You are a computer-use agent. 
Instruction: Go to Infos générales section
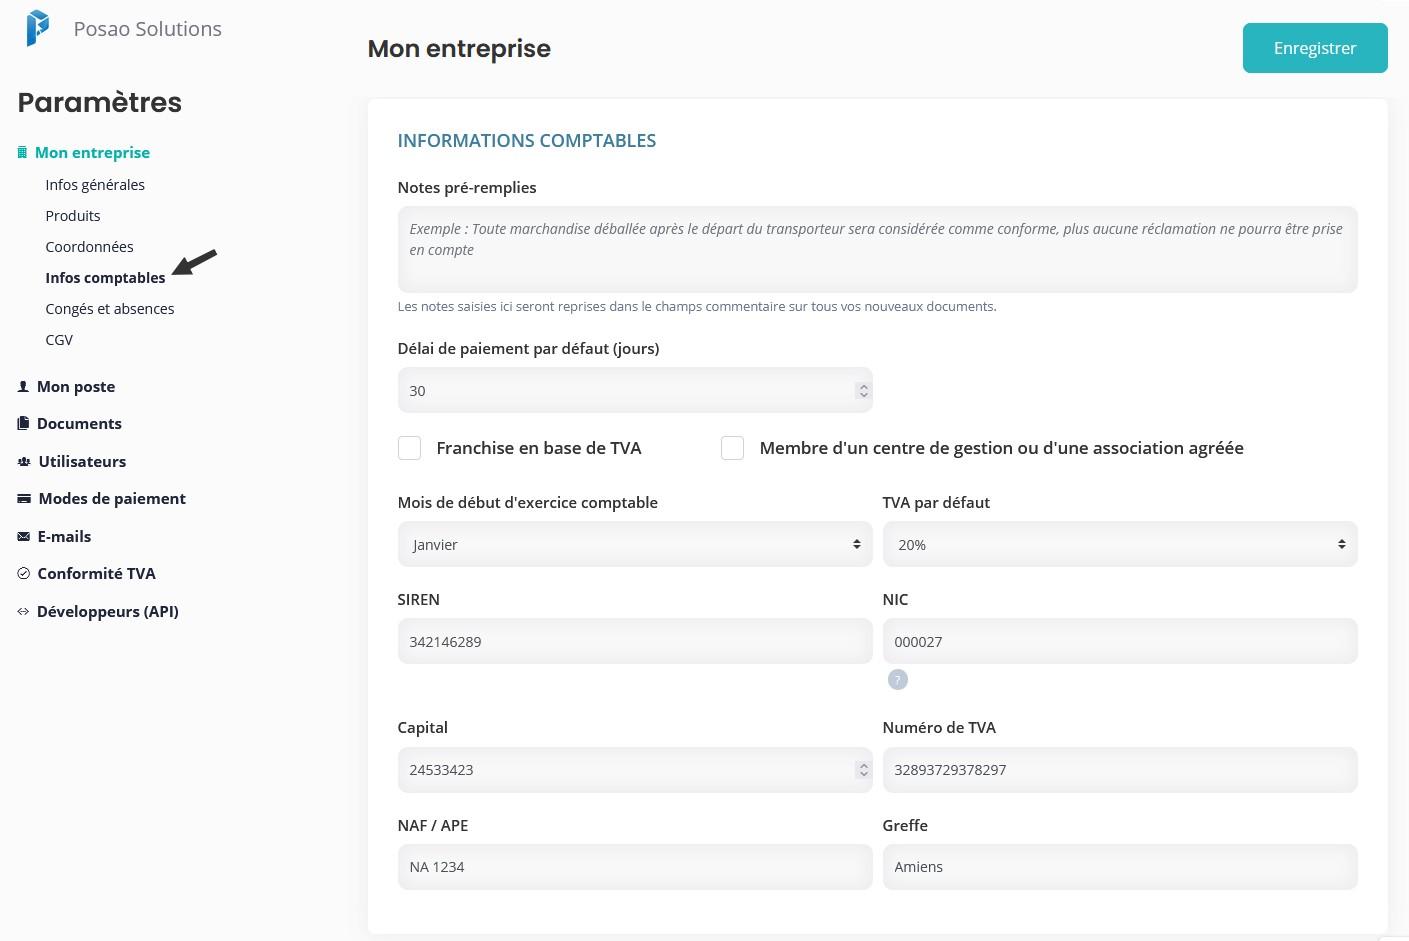pos(95,185)
